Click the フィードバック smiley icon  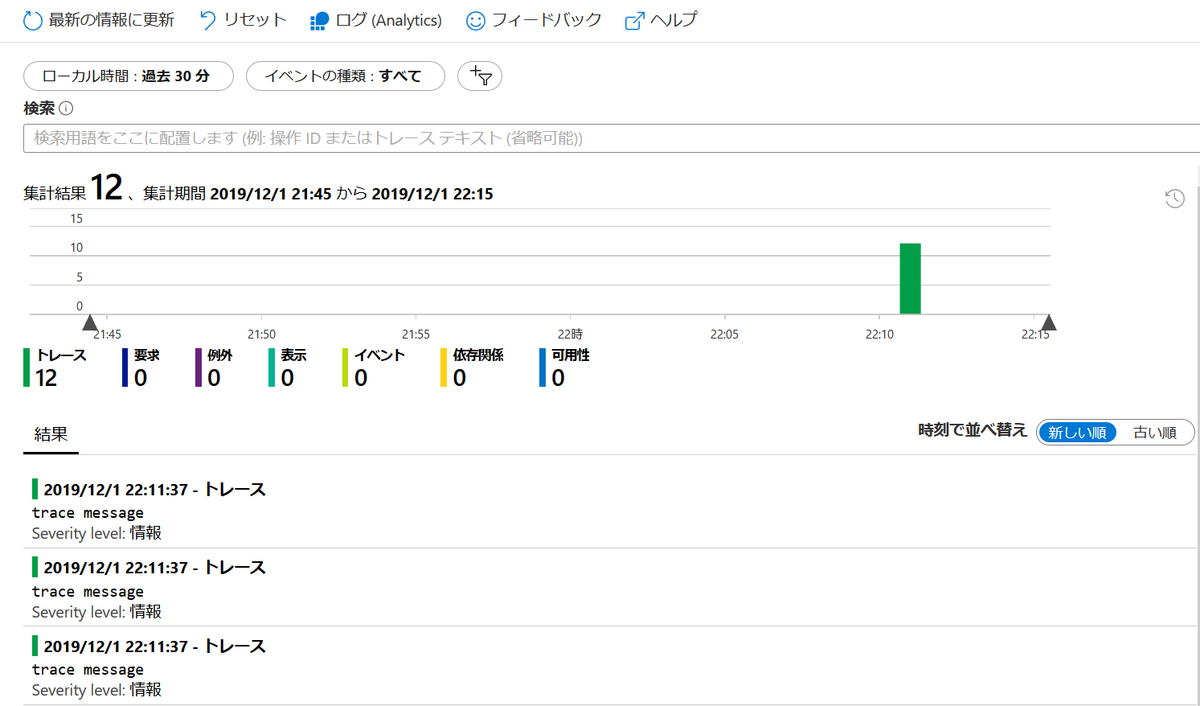476,20
